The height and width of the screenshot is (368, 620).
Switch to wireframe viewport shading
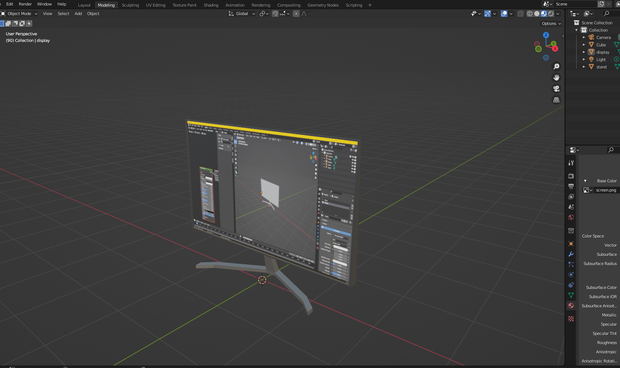529,13
